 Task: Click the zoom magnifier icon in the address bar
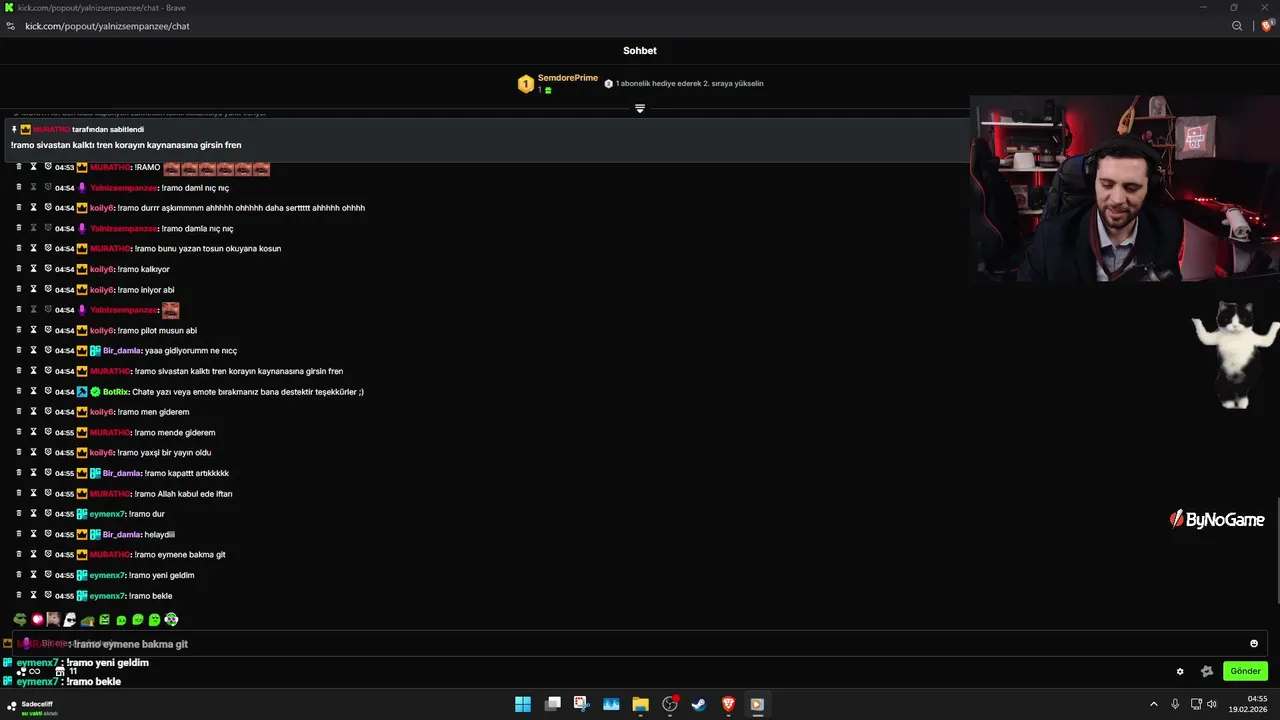tap(1237, 26)
